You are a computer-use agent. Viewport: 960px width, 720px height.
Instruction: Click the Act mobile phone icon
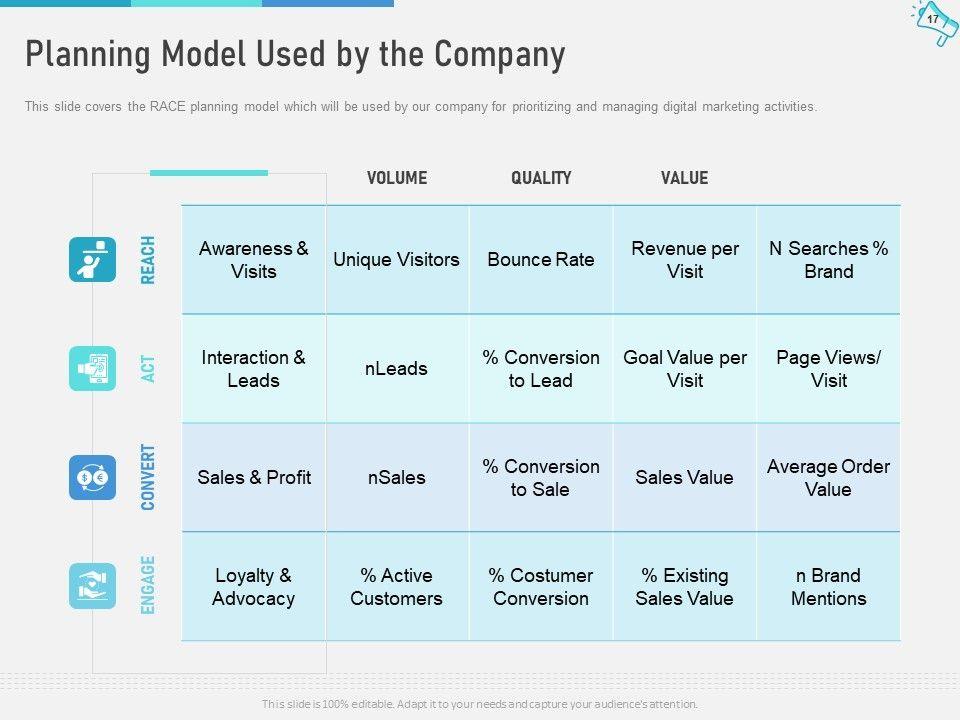[92, 369]
